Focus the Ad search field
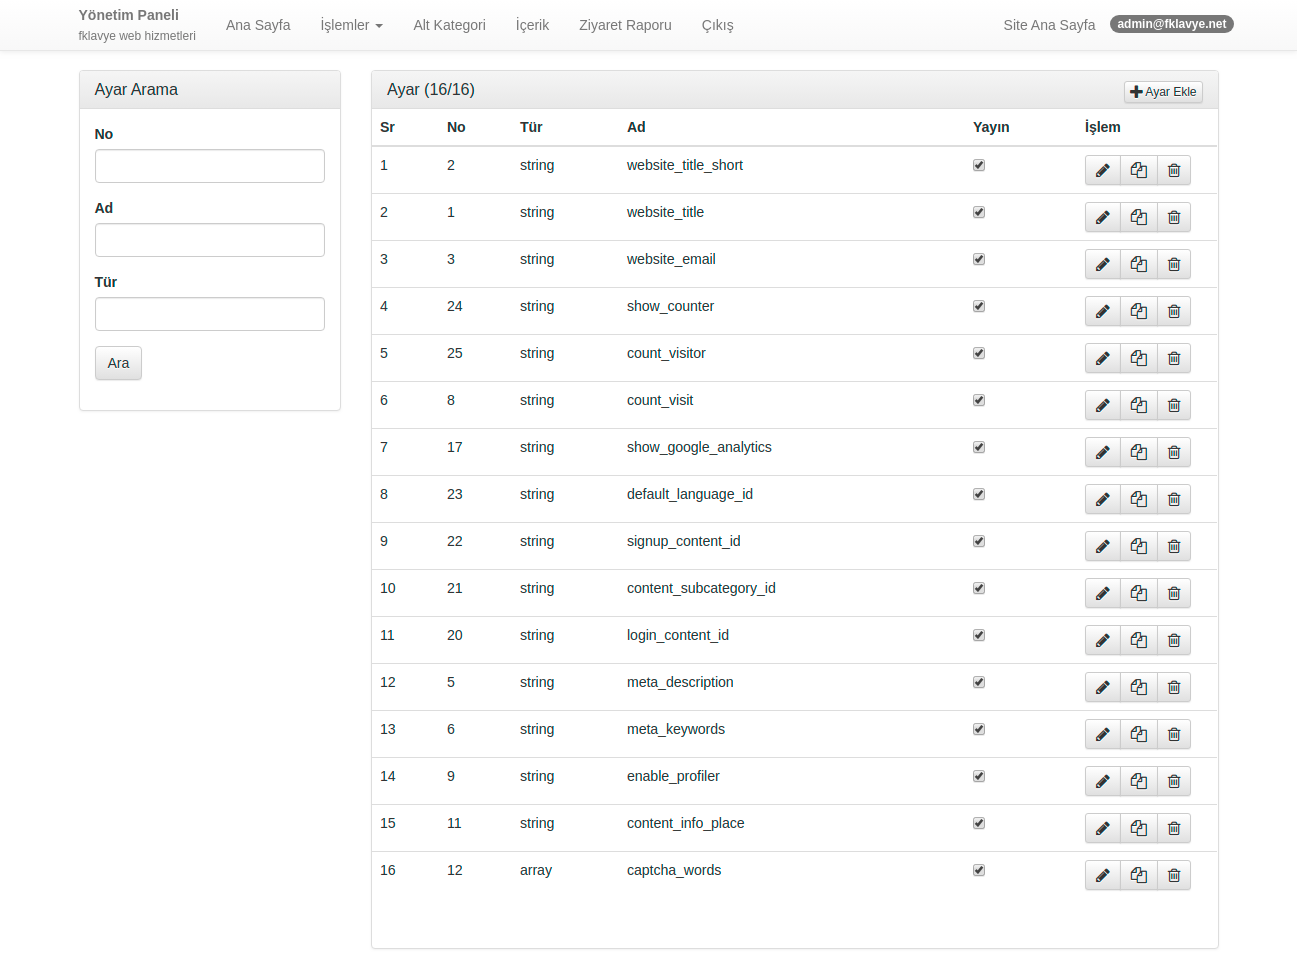 point(210,240)
